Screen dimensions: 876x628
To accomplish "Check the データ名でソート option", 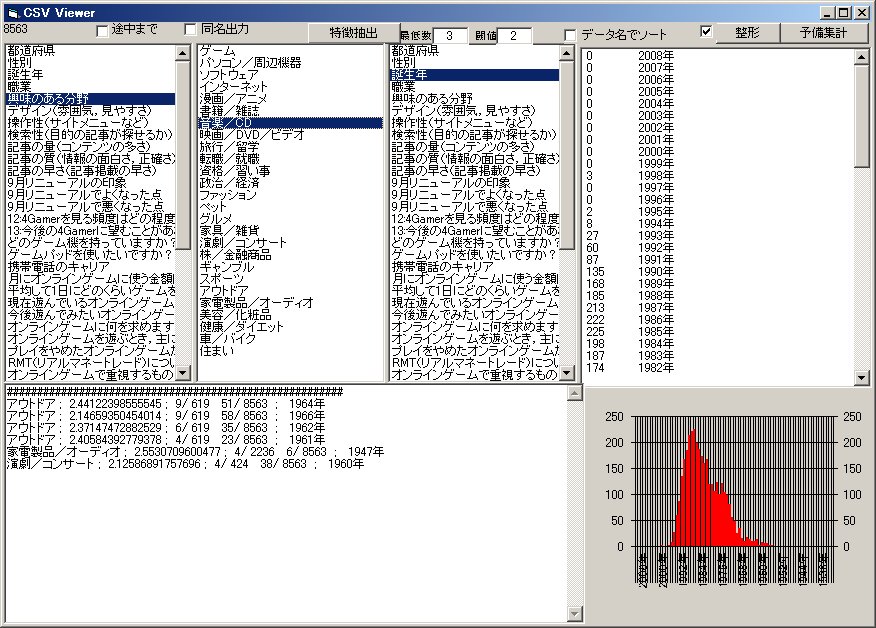I will coord(570,36).
